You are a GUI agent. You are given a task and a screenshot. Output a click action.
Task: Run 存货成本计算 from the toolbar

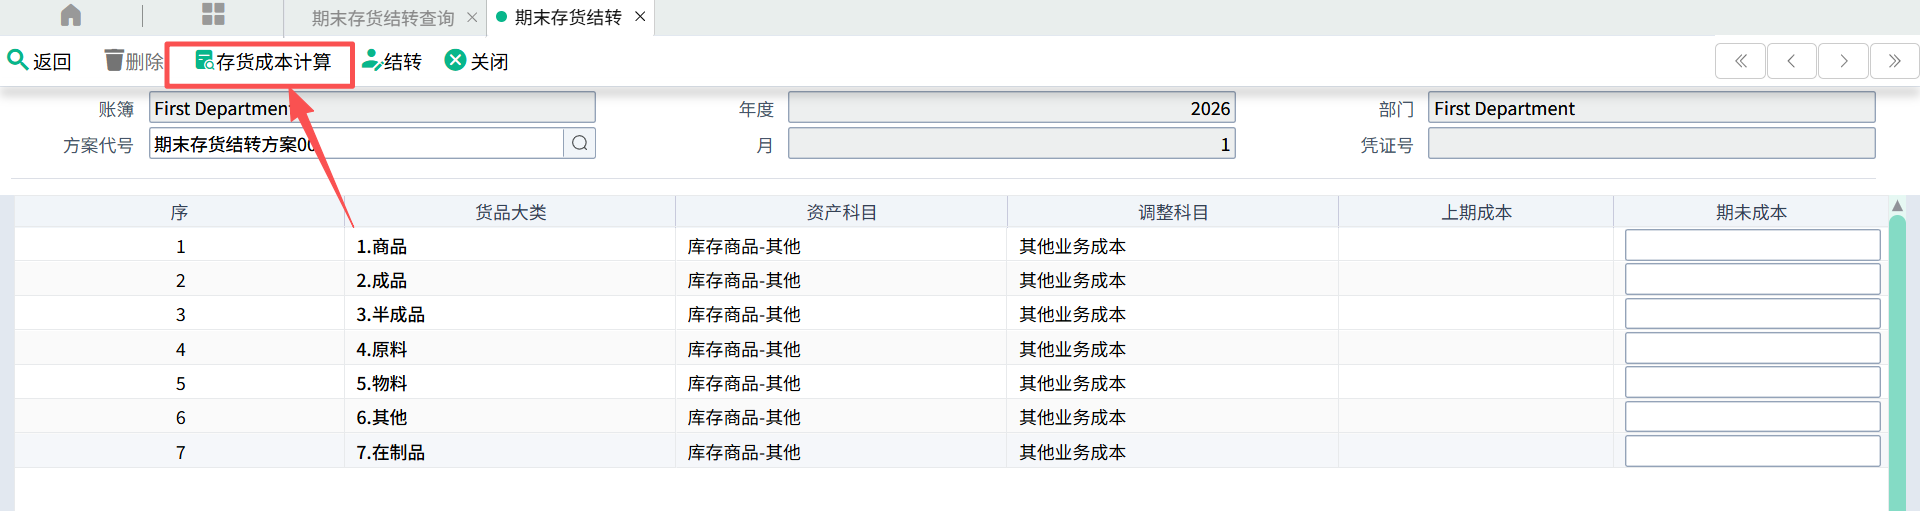[263, 62]
